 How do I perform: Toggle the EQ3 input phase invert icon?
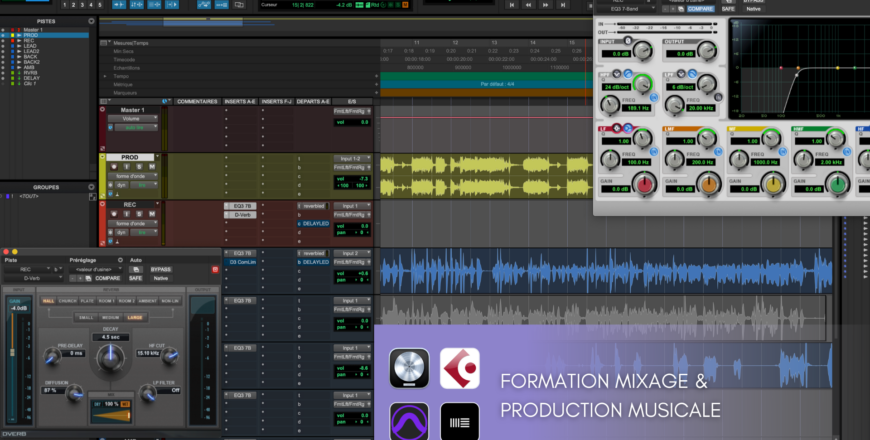(x=628, y=41)
